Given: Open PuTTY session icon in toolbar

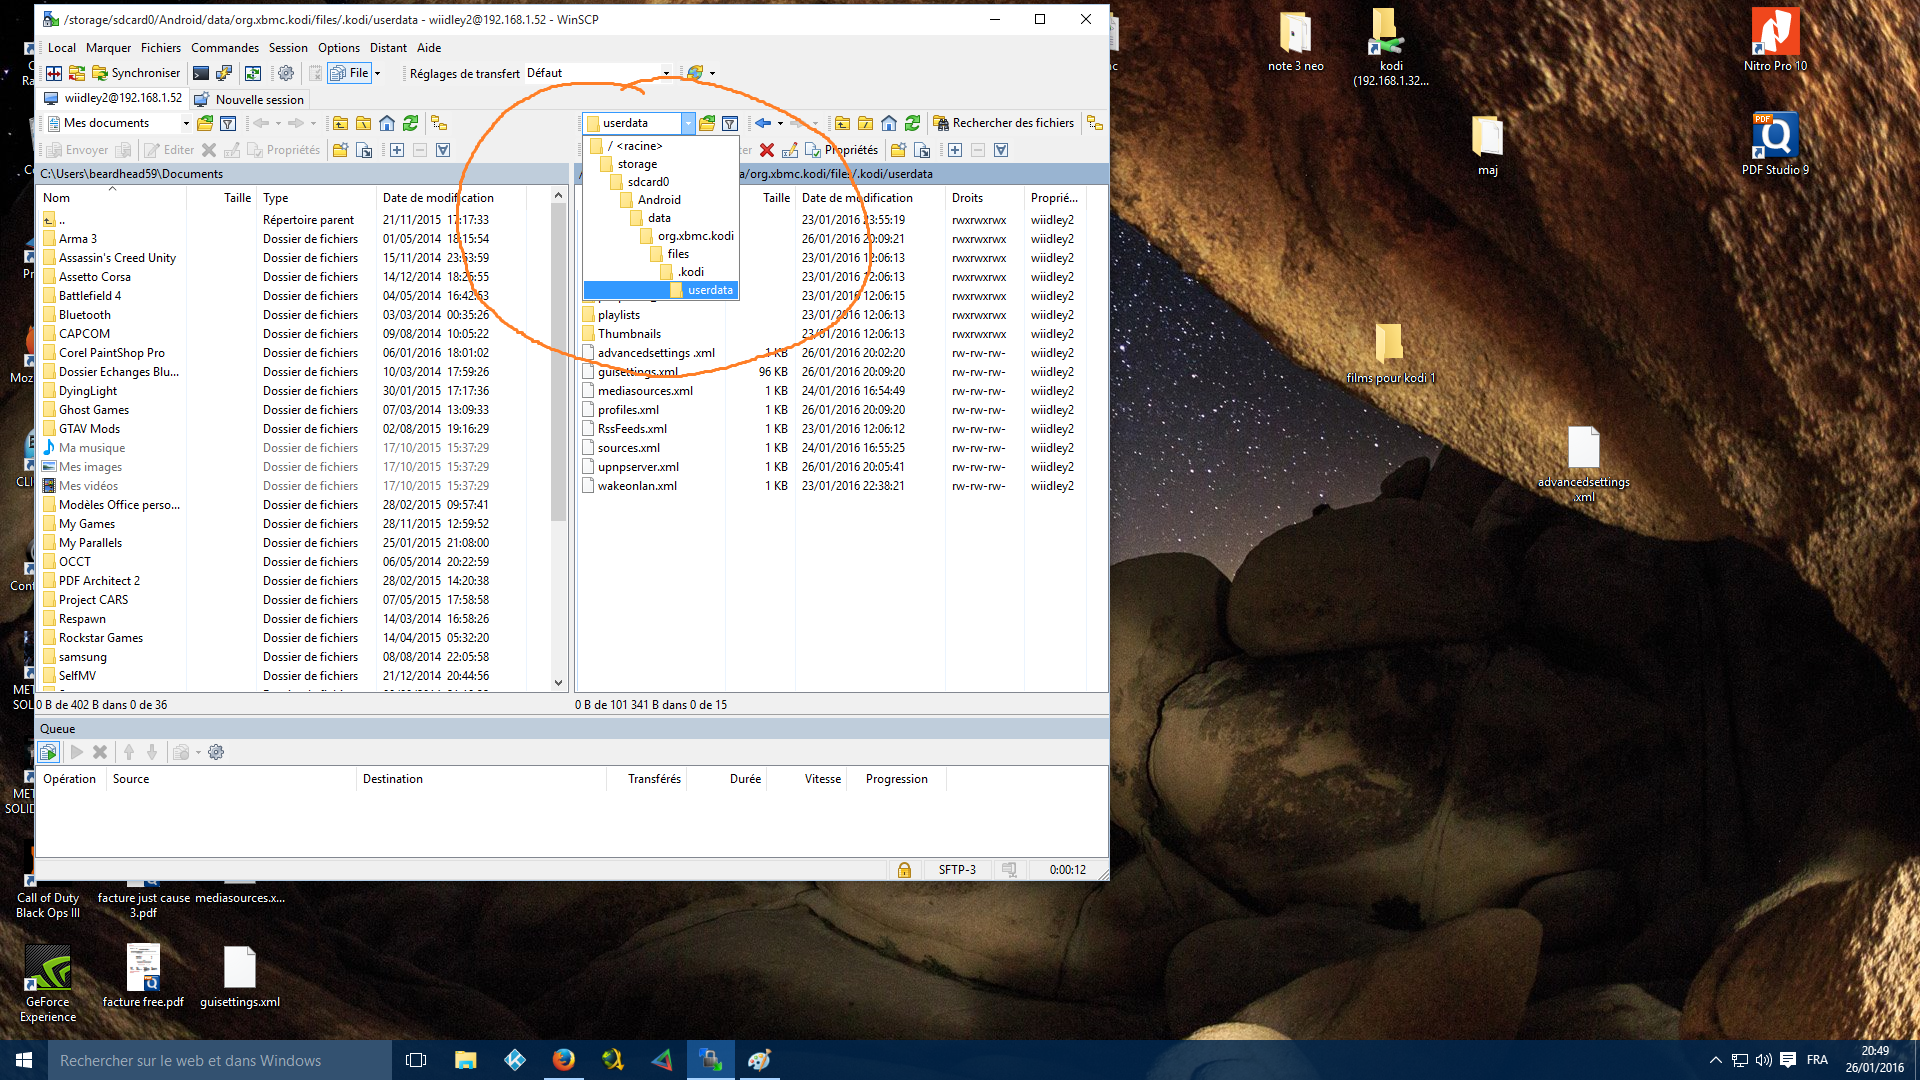Looking at the screenshot, I should pos(224,73).
